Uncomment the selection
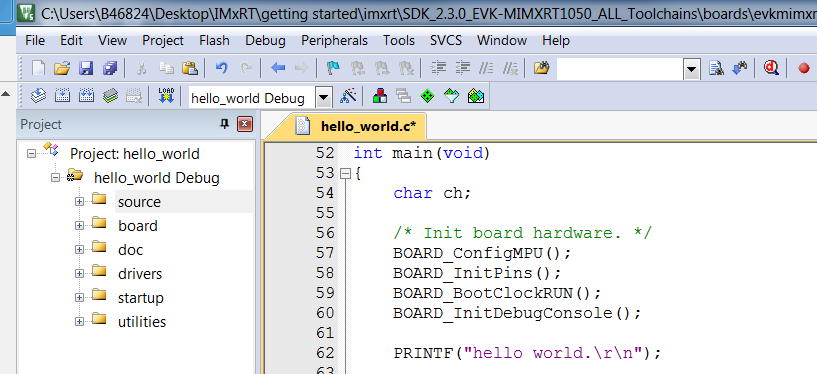 (x=511, y=68)
